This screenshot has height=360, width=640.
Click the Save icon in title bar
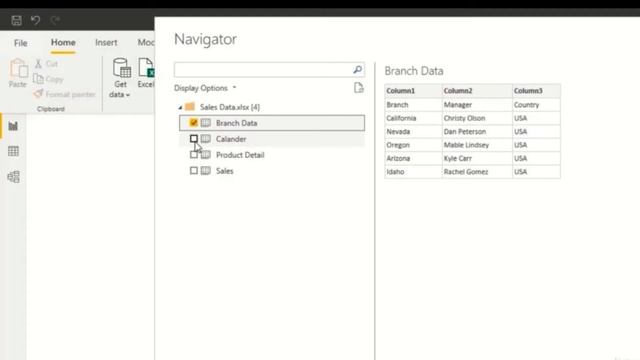pos(16,20)
